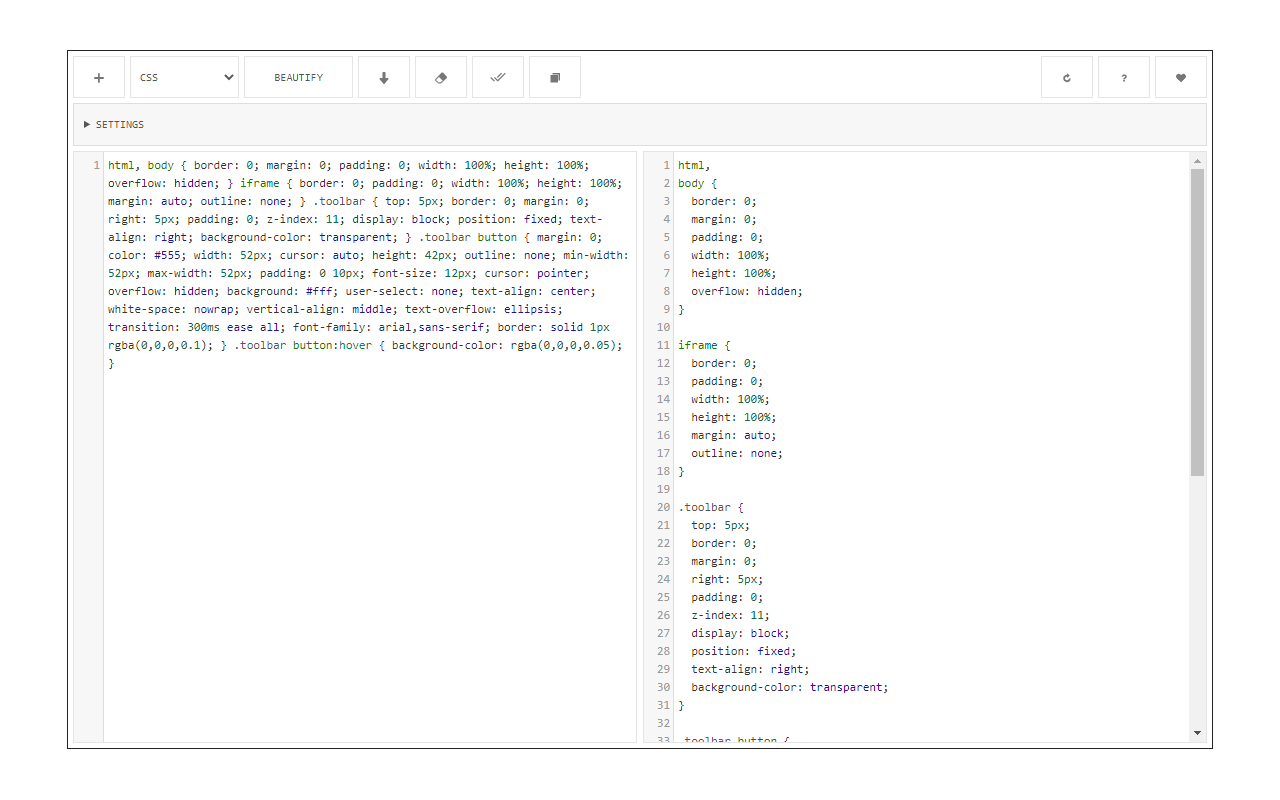This screenshot has width=1280, height=800.
Task: Select line number 1 in the input pane
Action: click(95, 164)
